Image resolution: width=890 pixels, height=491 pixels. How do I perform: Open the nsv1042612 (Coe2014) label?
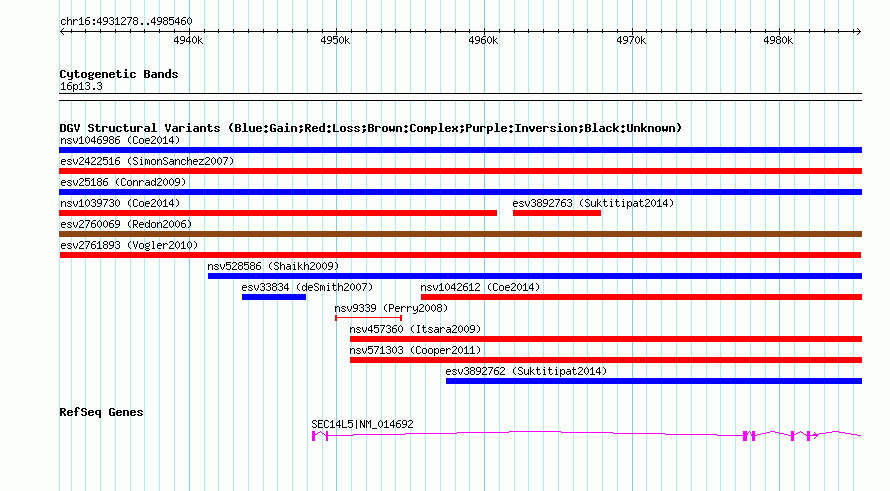tap(480, 287)
